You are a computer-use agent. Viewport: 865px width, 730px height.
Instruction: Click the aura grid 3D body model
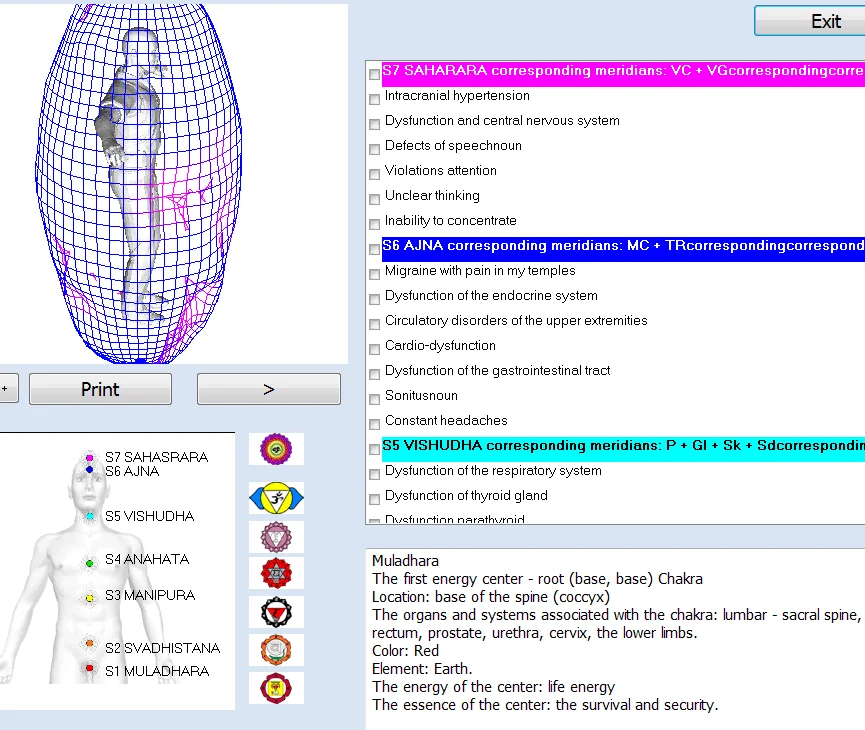139,184
